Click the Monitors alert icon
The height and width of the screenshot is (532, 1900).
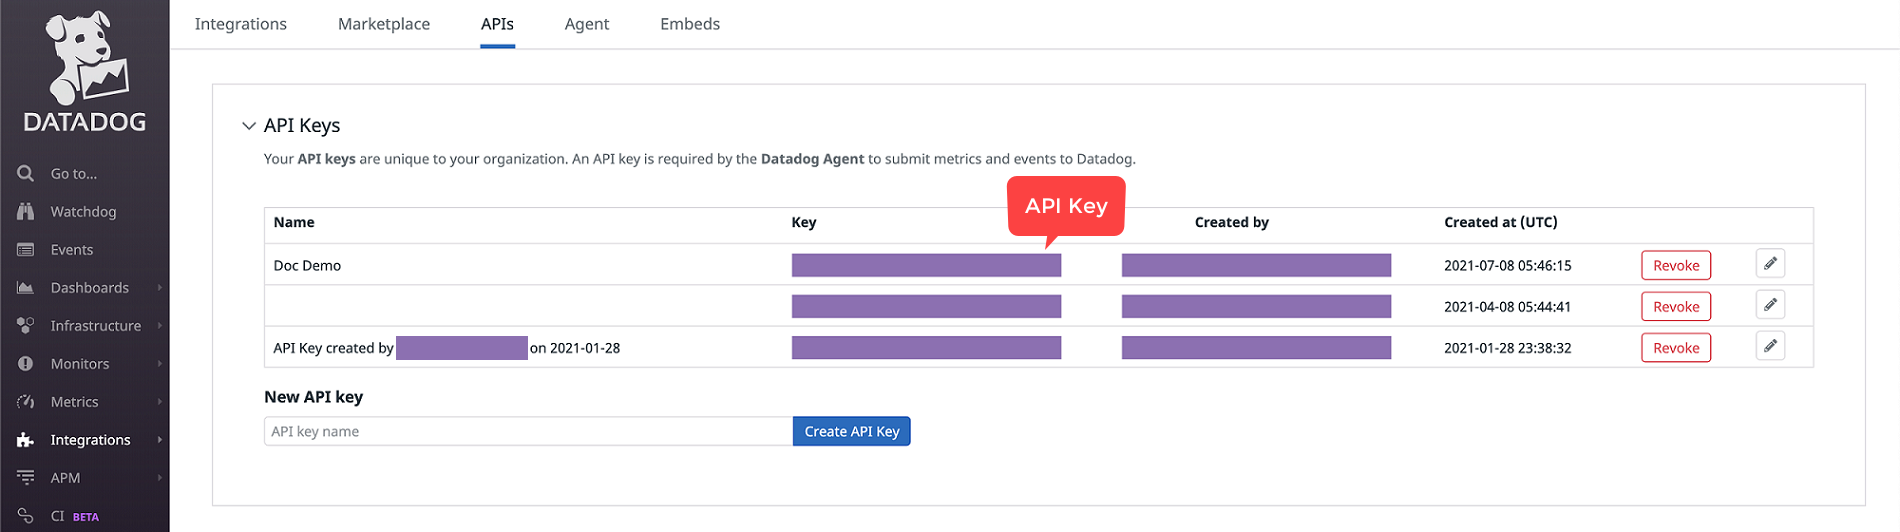point(26,364)
